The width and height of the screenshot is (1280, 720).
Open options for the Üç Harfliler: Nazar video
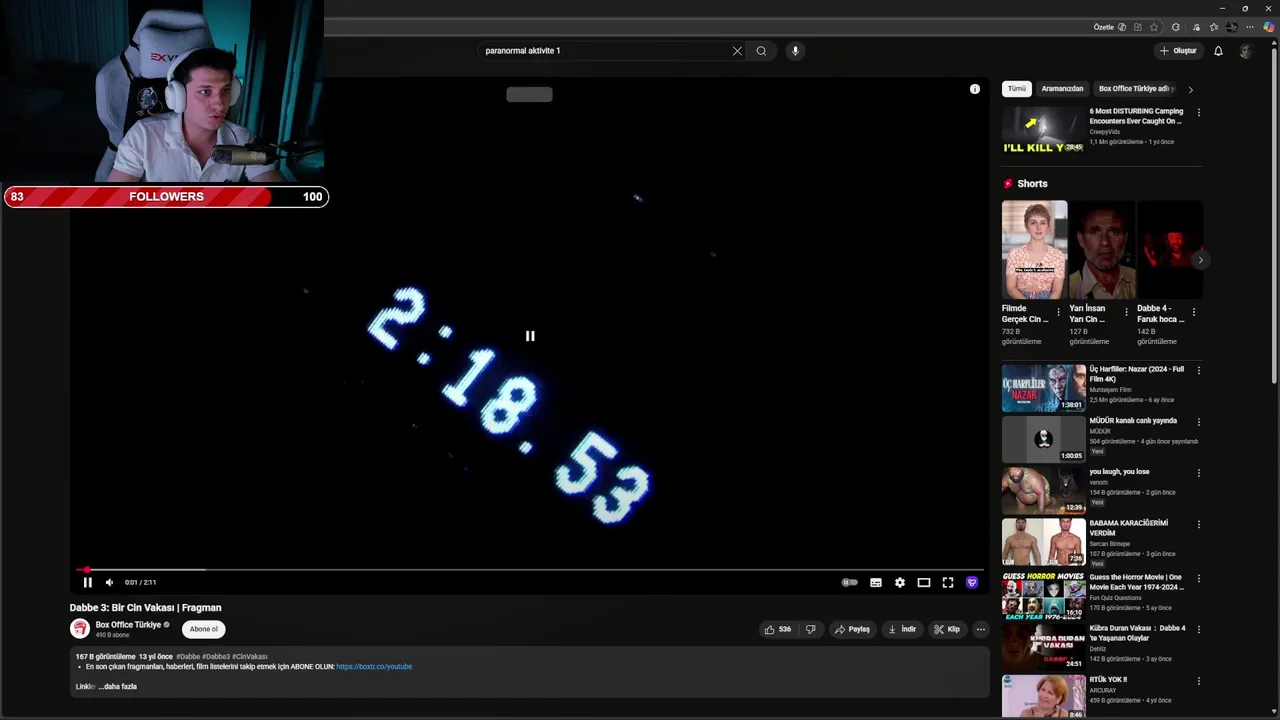[x=1198, y=371]
